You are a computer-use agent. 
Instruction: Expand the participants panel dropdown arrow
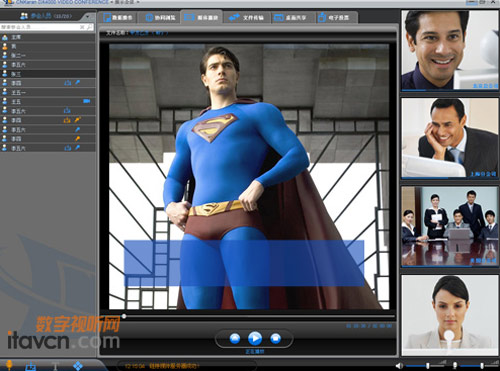point(88,16)
